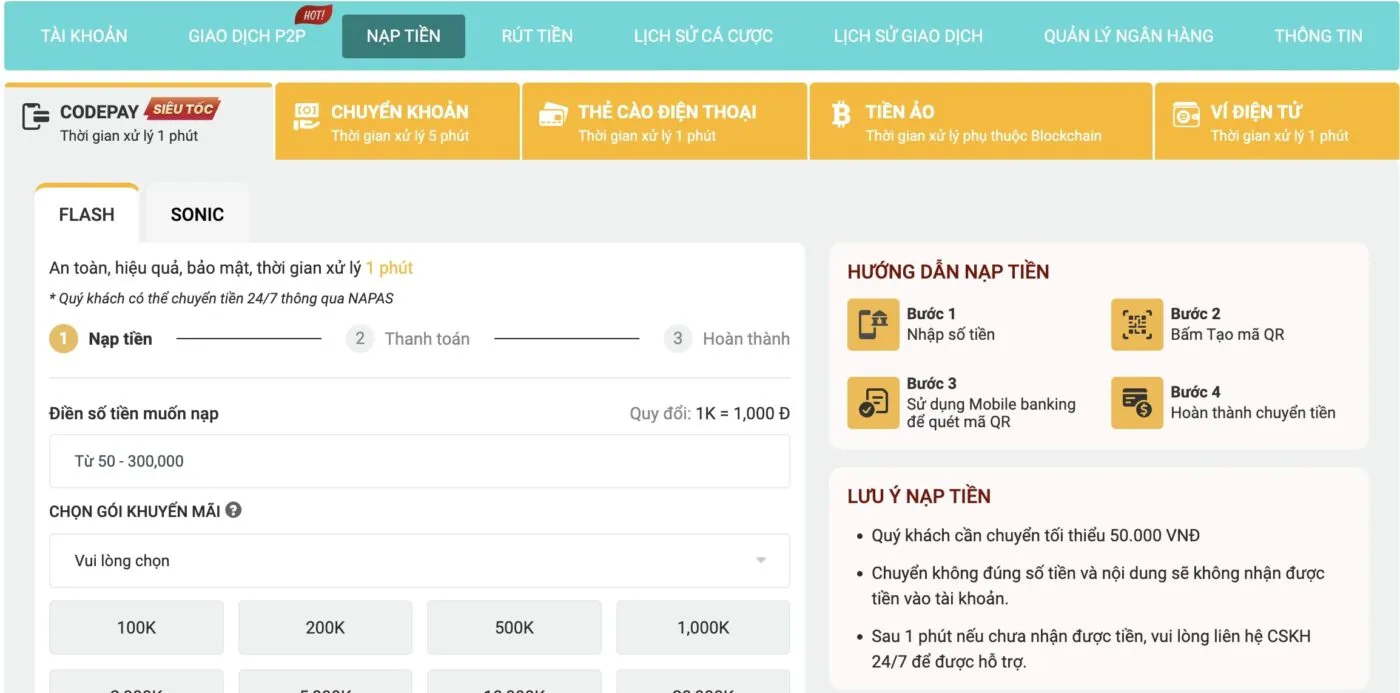Click the Bước 1 enter-amount icon
The image size is (1400, 693).
[873, 324]
